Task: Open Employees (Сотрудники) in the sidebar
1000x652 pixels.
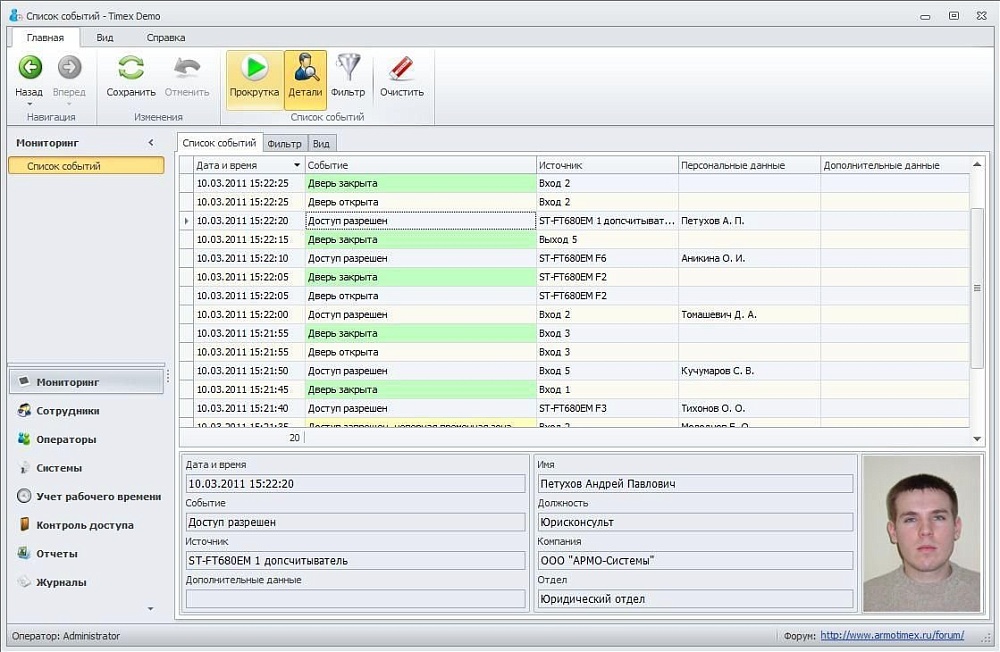Action: tap(67, 411)
